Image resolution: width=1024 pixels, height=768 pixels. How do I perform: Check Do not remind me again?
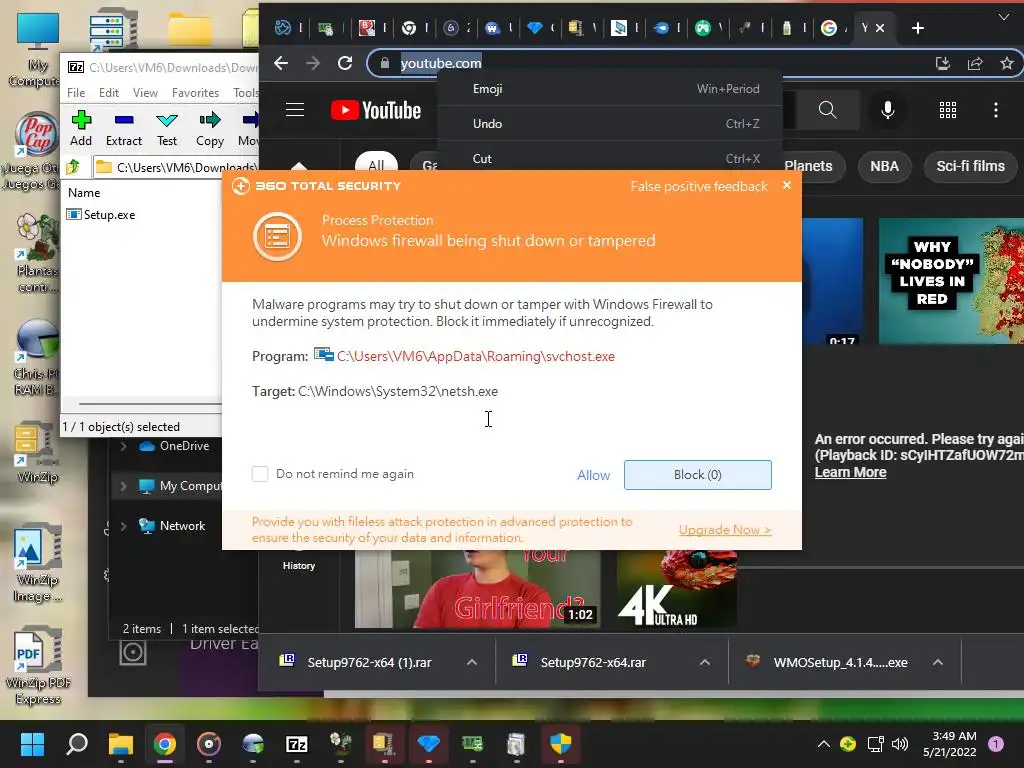(260, 474)
